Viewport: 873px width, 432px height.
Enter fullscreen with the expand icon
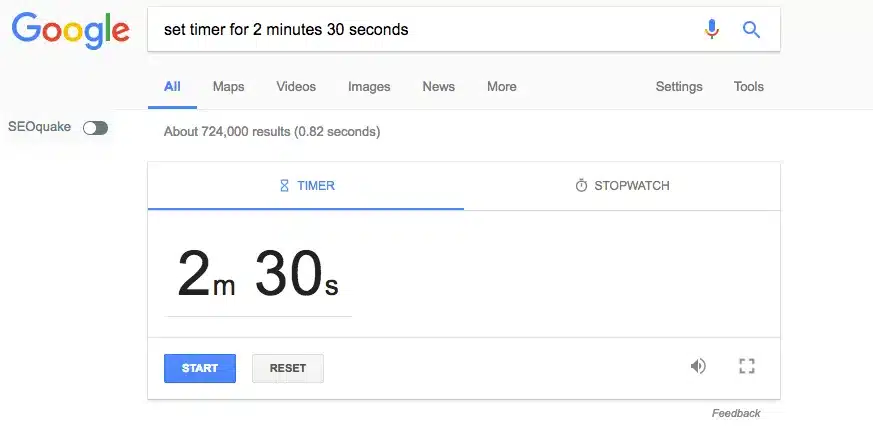point(746,366)
